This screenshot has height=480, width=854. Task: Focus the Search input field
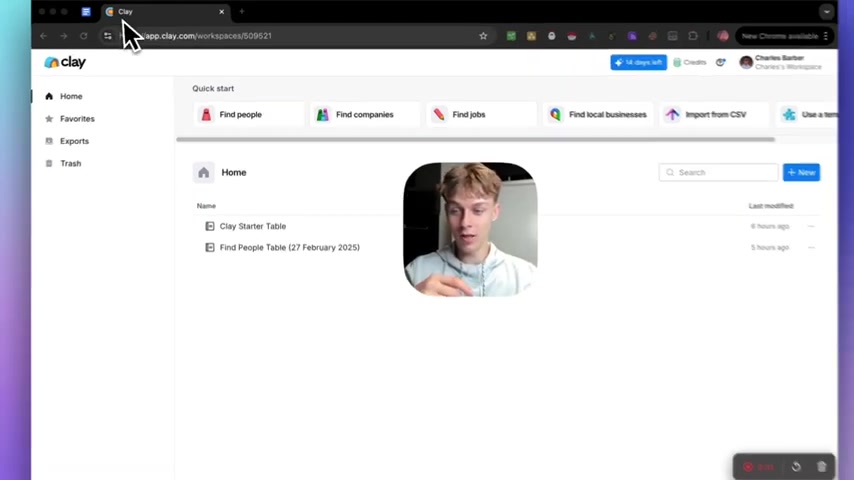click(718, 173)
